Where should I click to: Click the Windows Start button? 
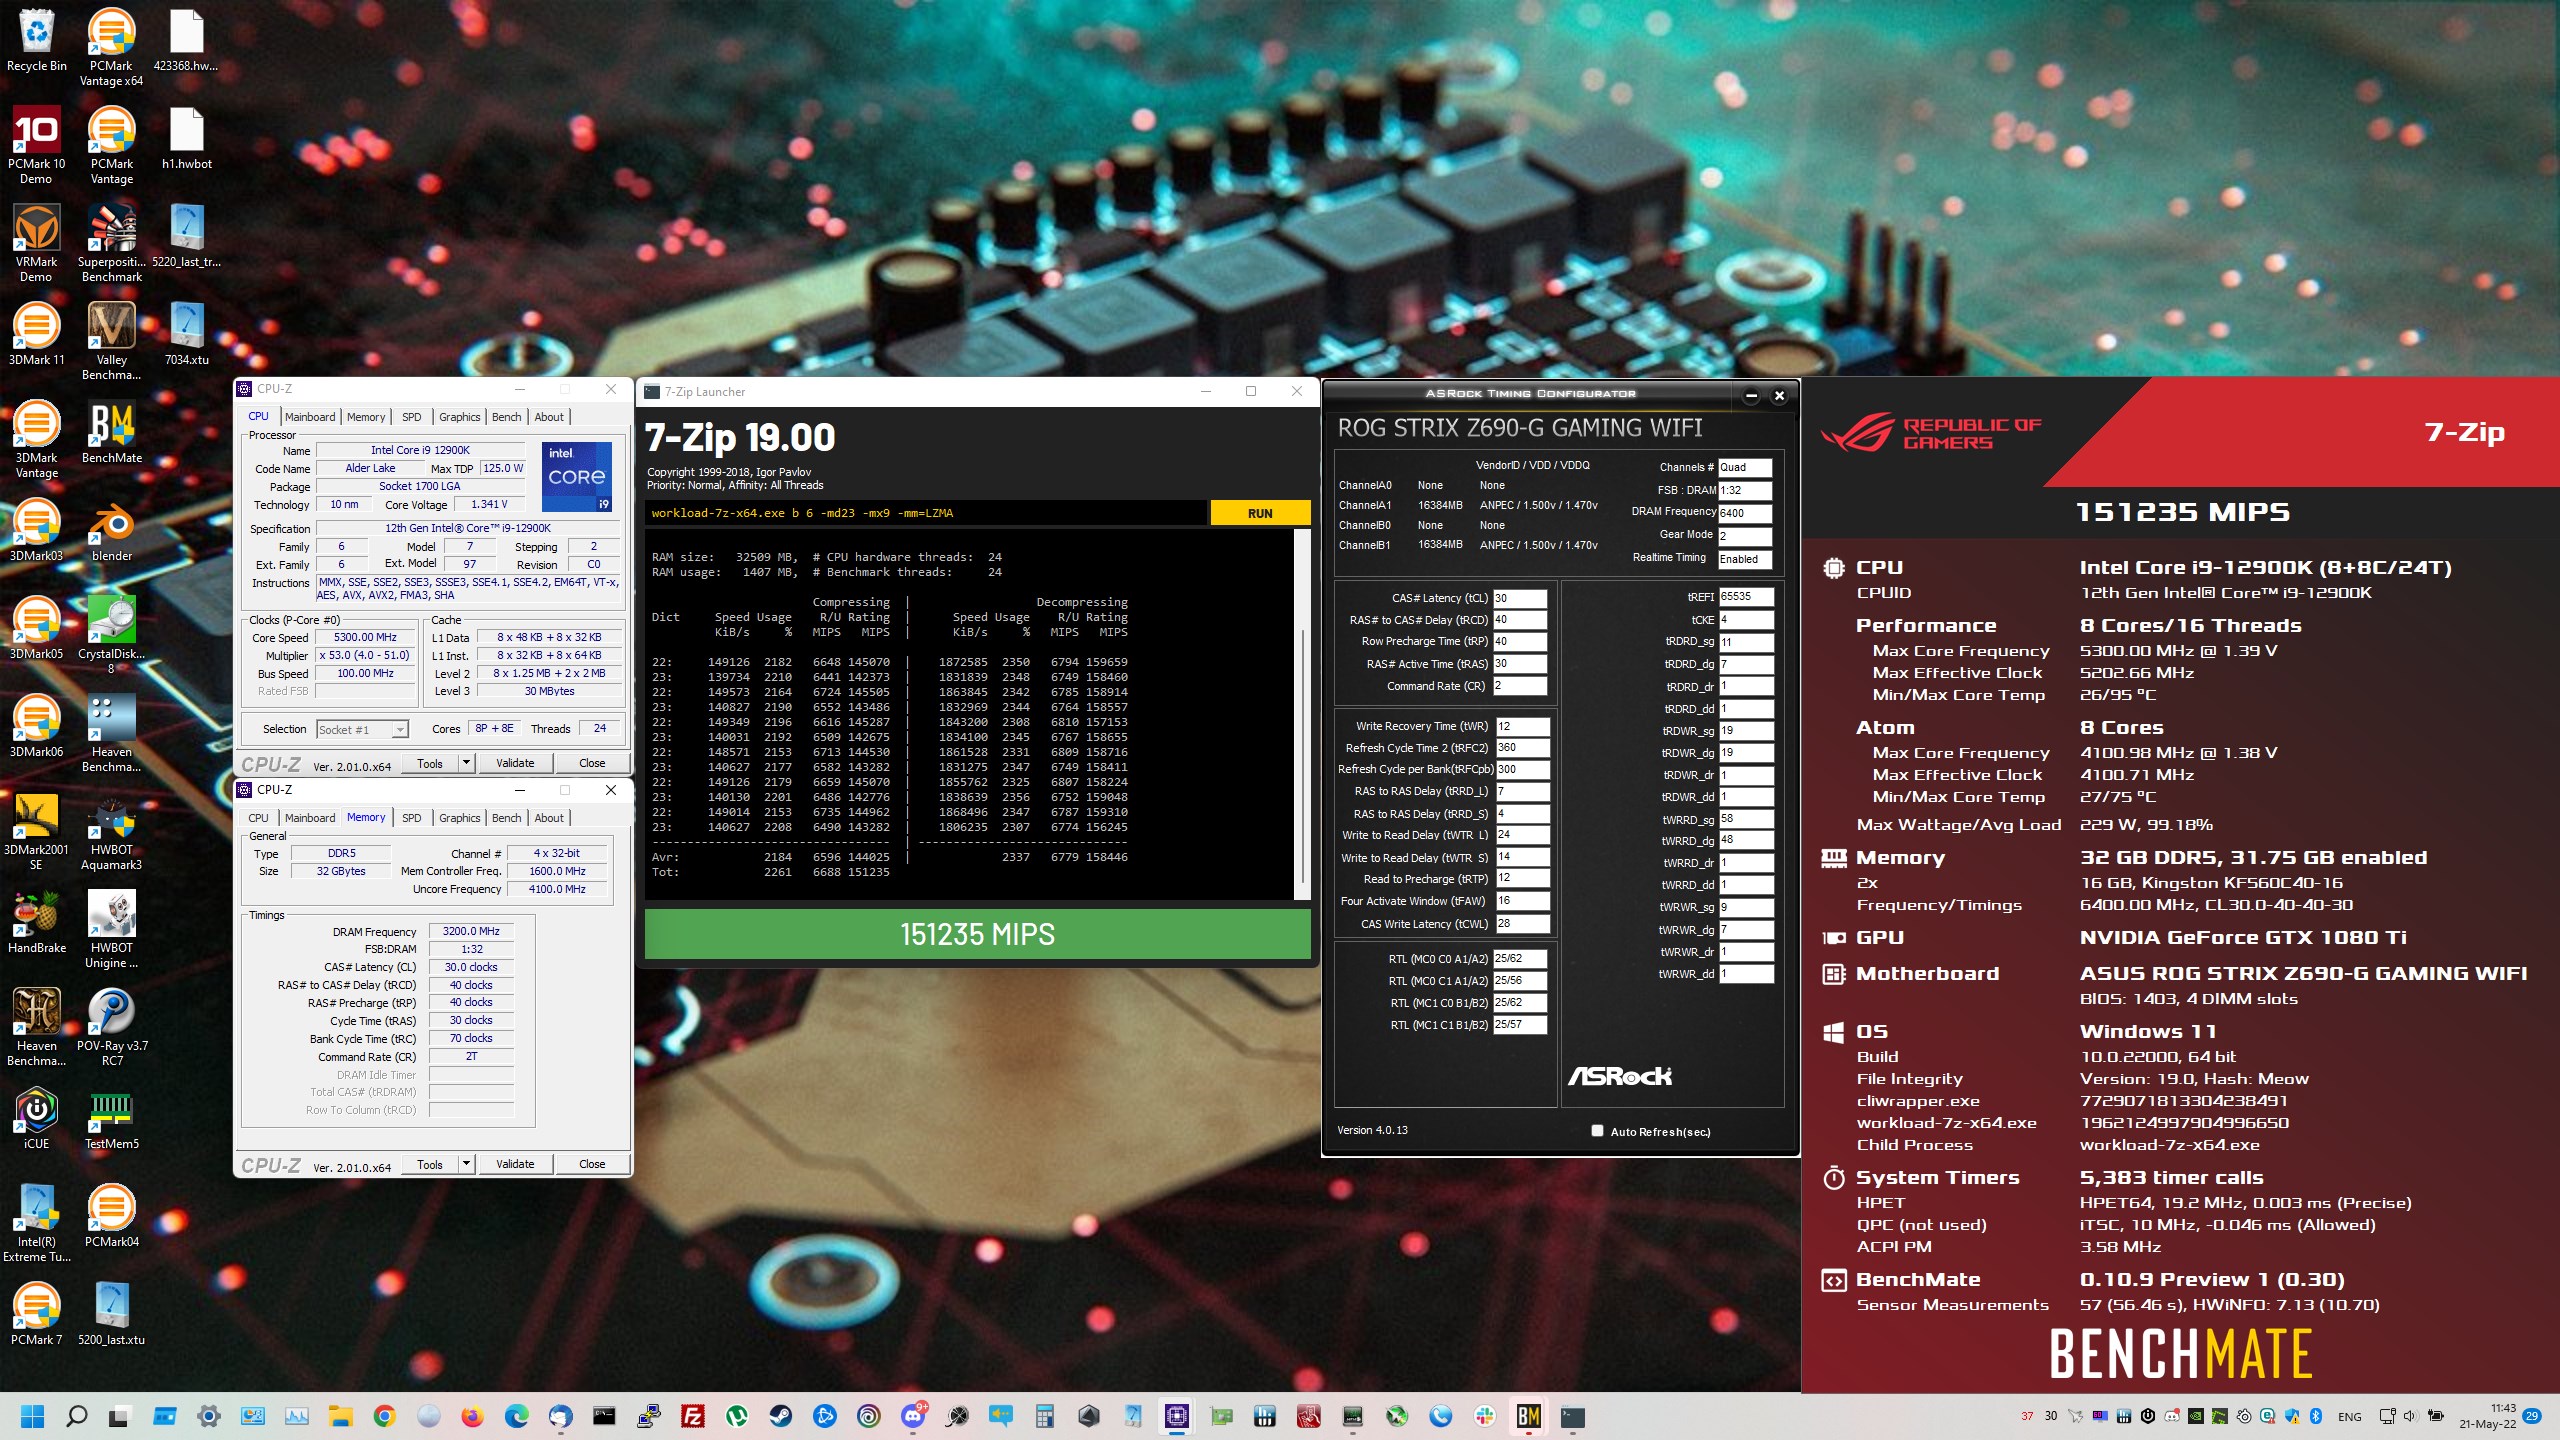pos(32,1416)
